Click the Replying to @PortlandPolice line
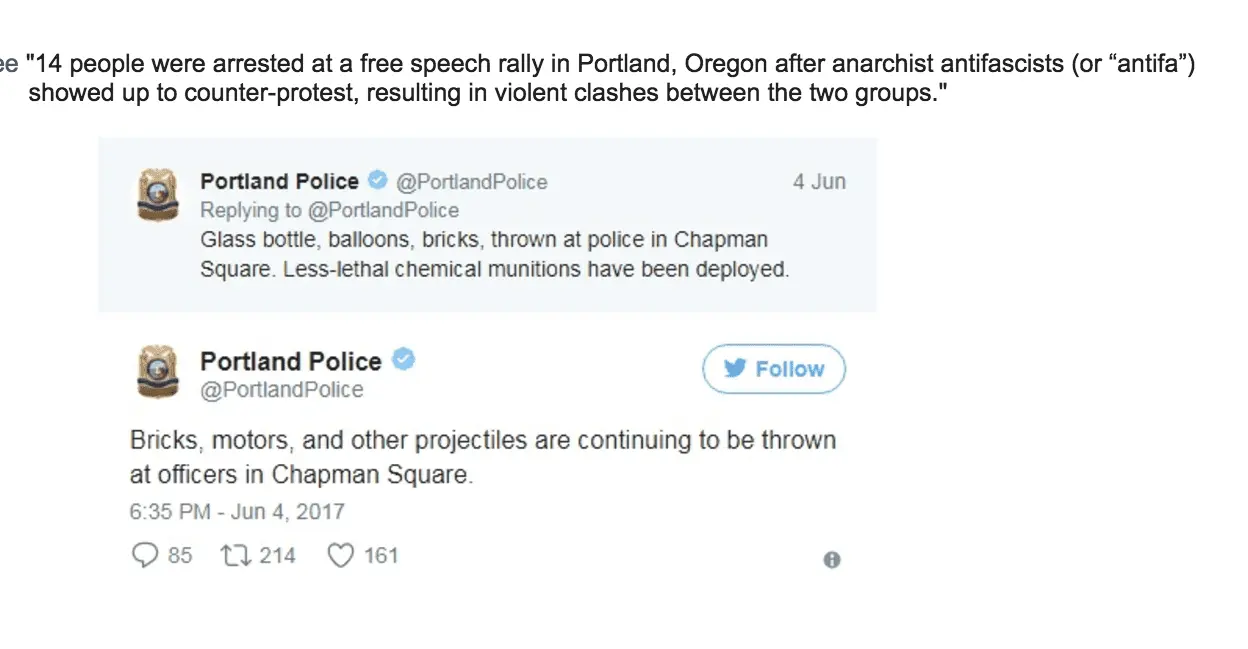The width and height of the screenshot is (1248, 649). [329, 210]
